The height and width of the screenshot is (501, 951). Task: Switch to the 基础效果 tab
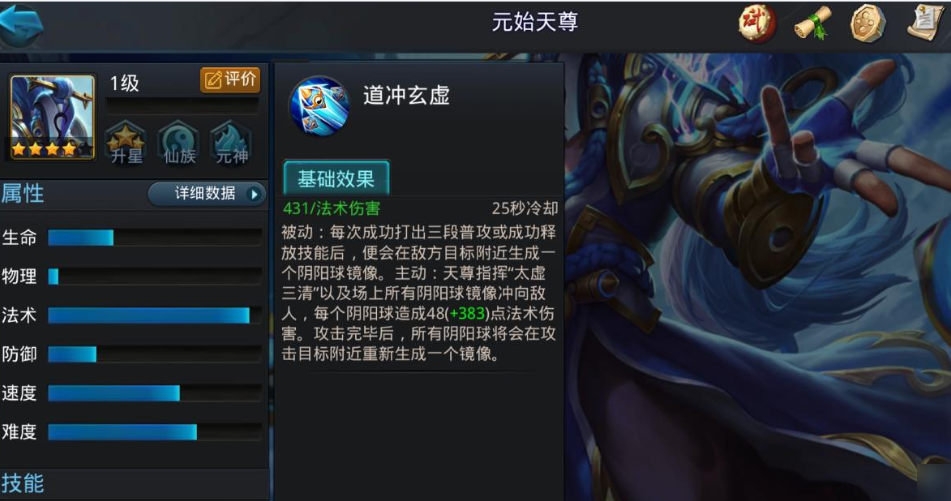pyautogui.click(x=336, y=178)
